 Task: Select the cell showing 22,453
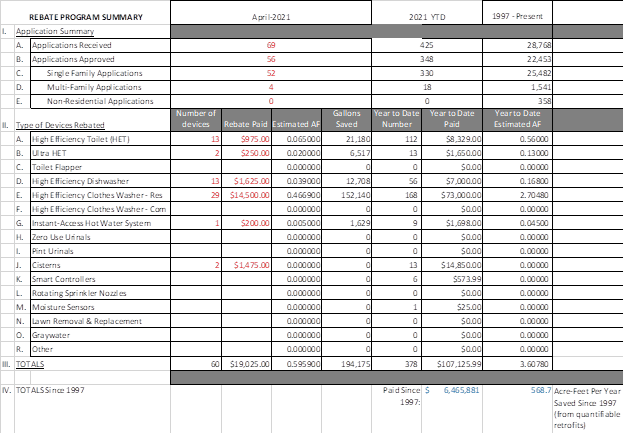539,59
